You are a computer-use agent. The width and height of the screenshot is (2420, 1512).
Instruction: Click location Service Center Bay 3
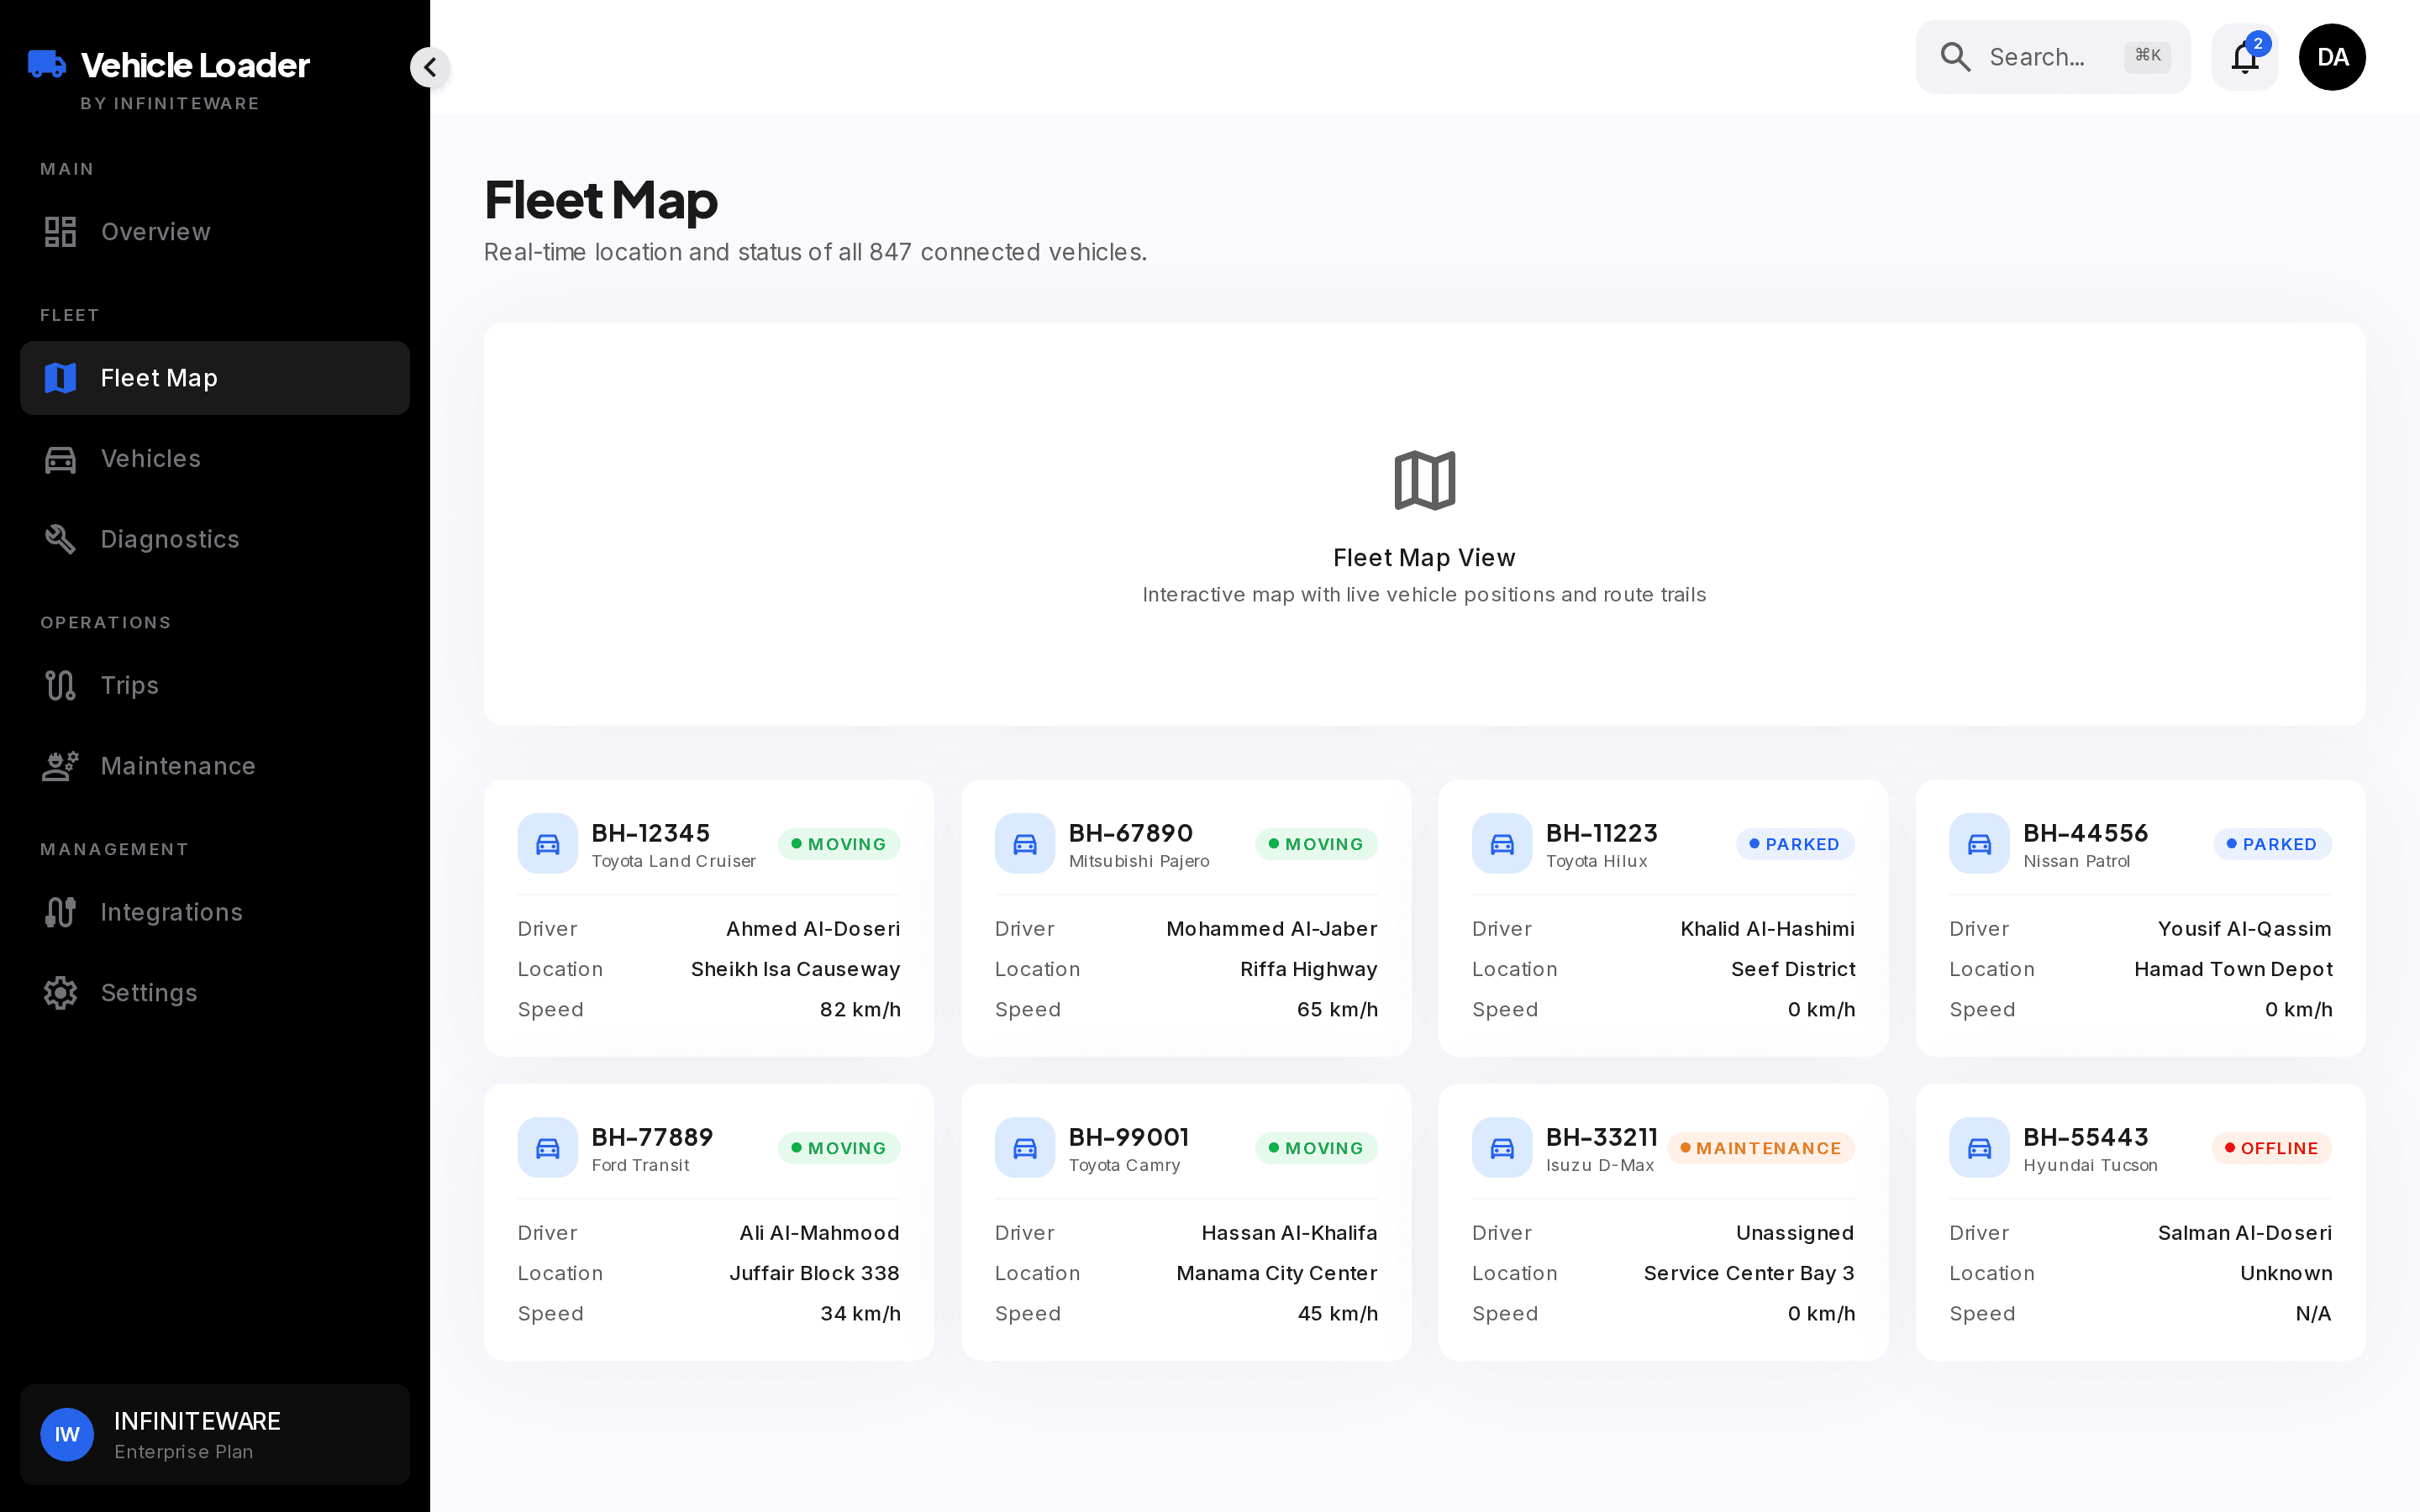1749,1273
